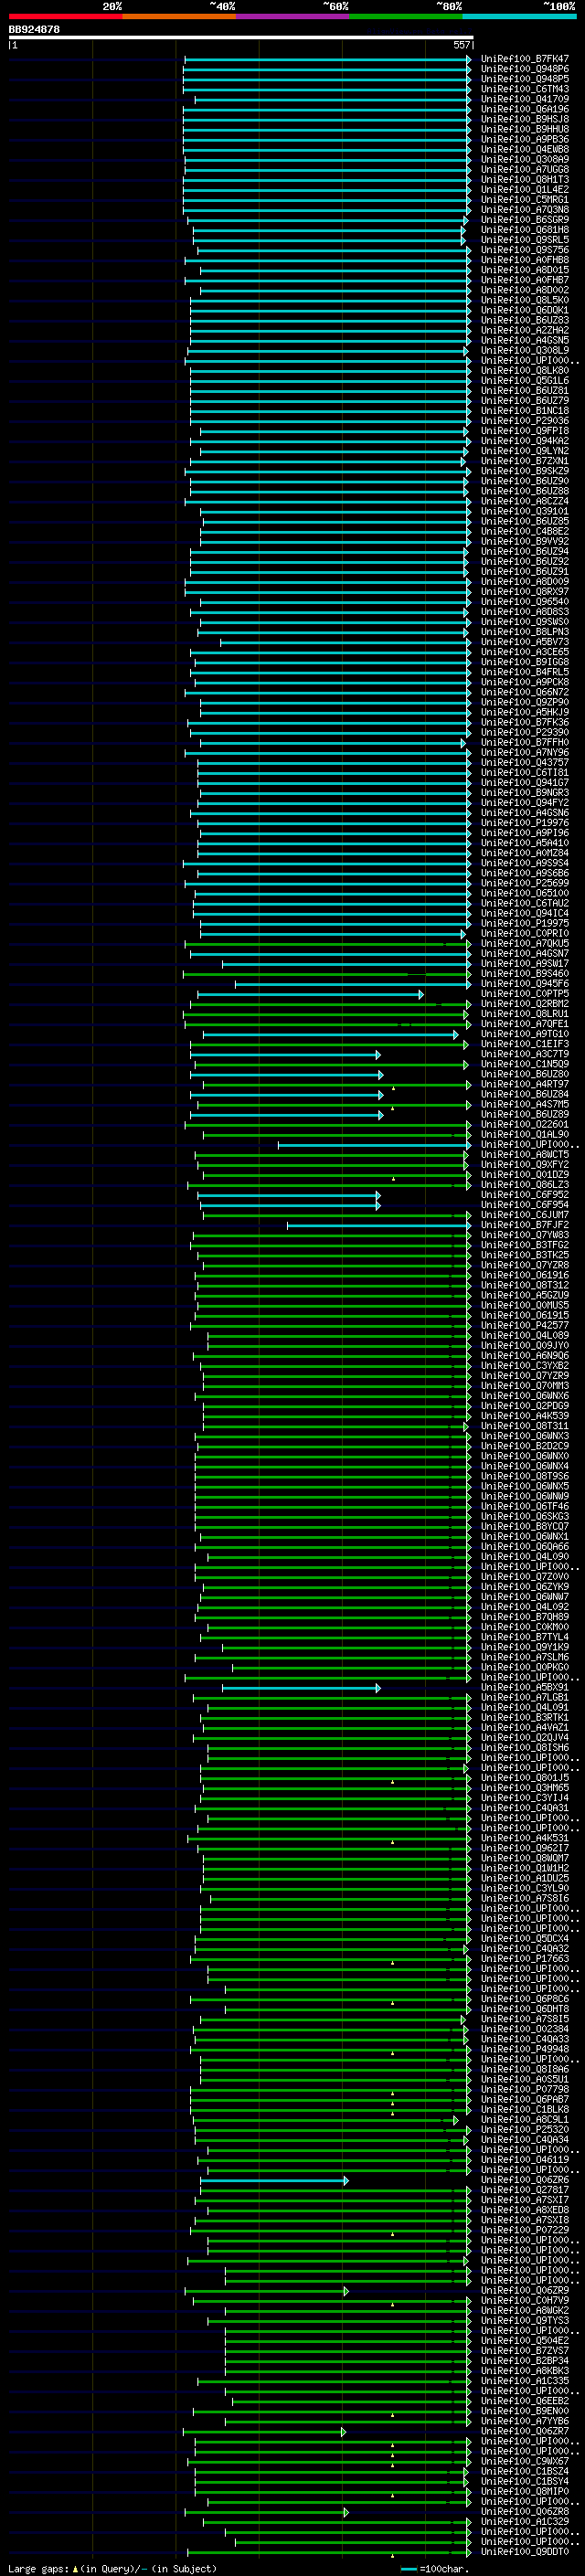
Task: Select hit label UniRef100_A3C7T9
Action: coord(524,1054)
